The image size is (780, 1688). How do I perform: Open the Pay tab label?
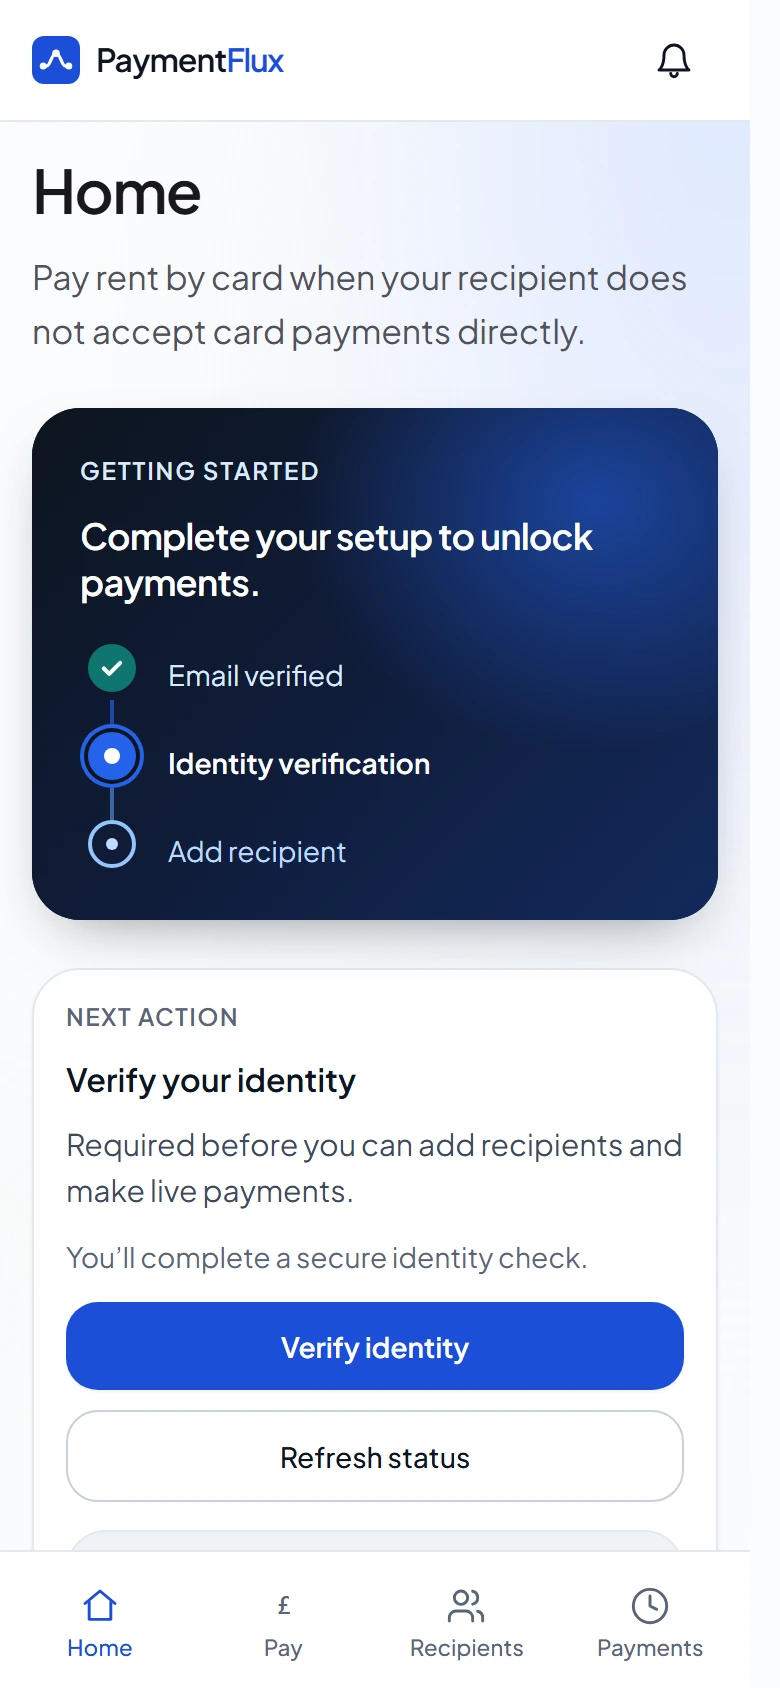(283, 1648)
